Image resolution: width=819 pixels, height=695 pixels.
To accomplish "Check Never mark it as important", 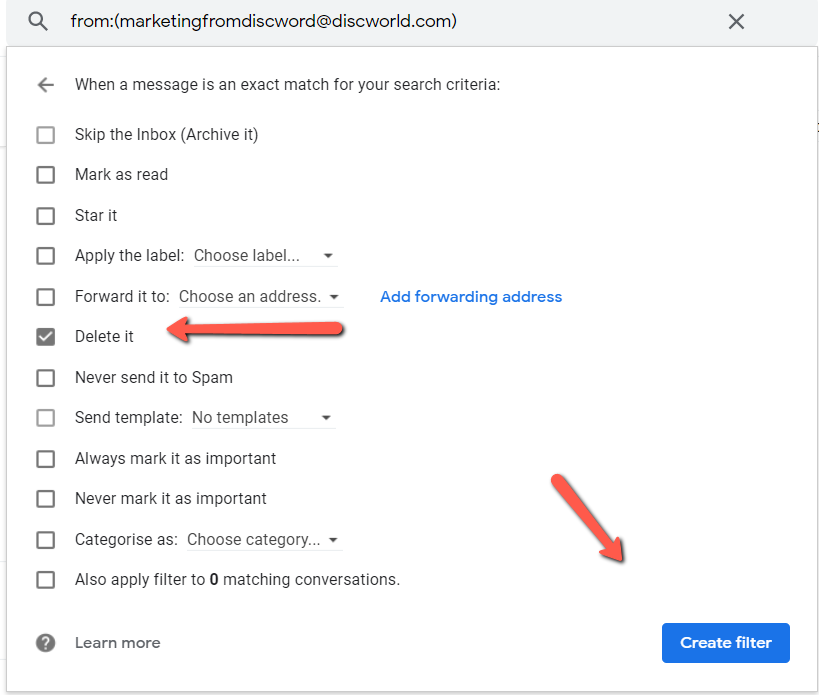I will (45, 499).
